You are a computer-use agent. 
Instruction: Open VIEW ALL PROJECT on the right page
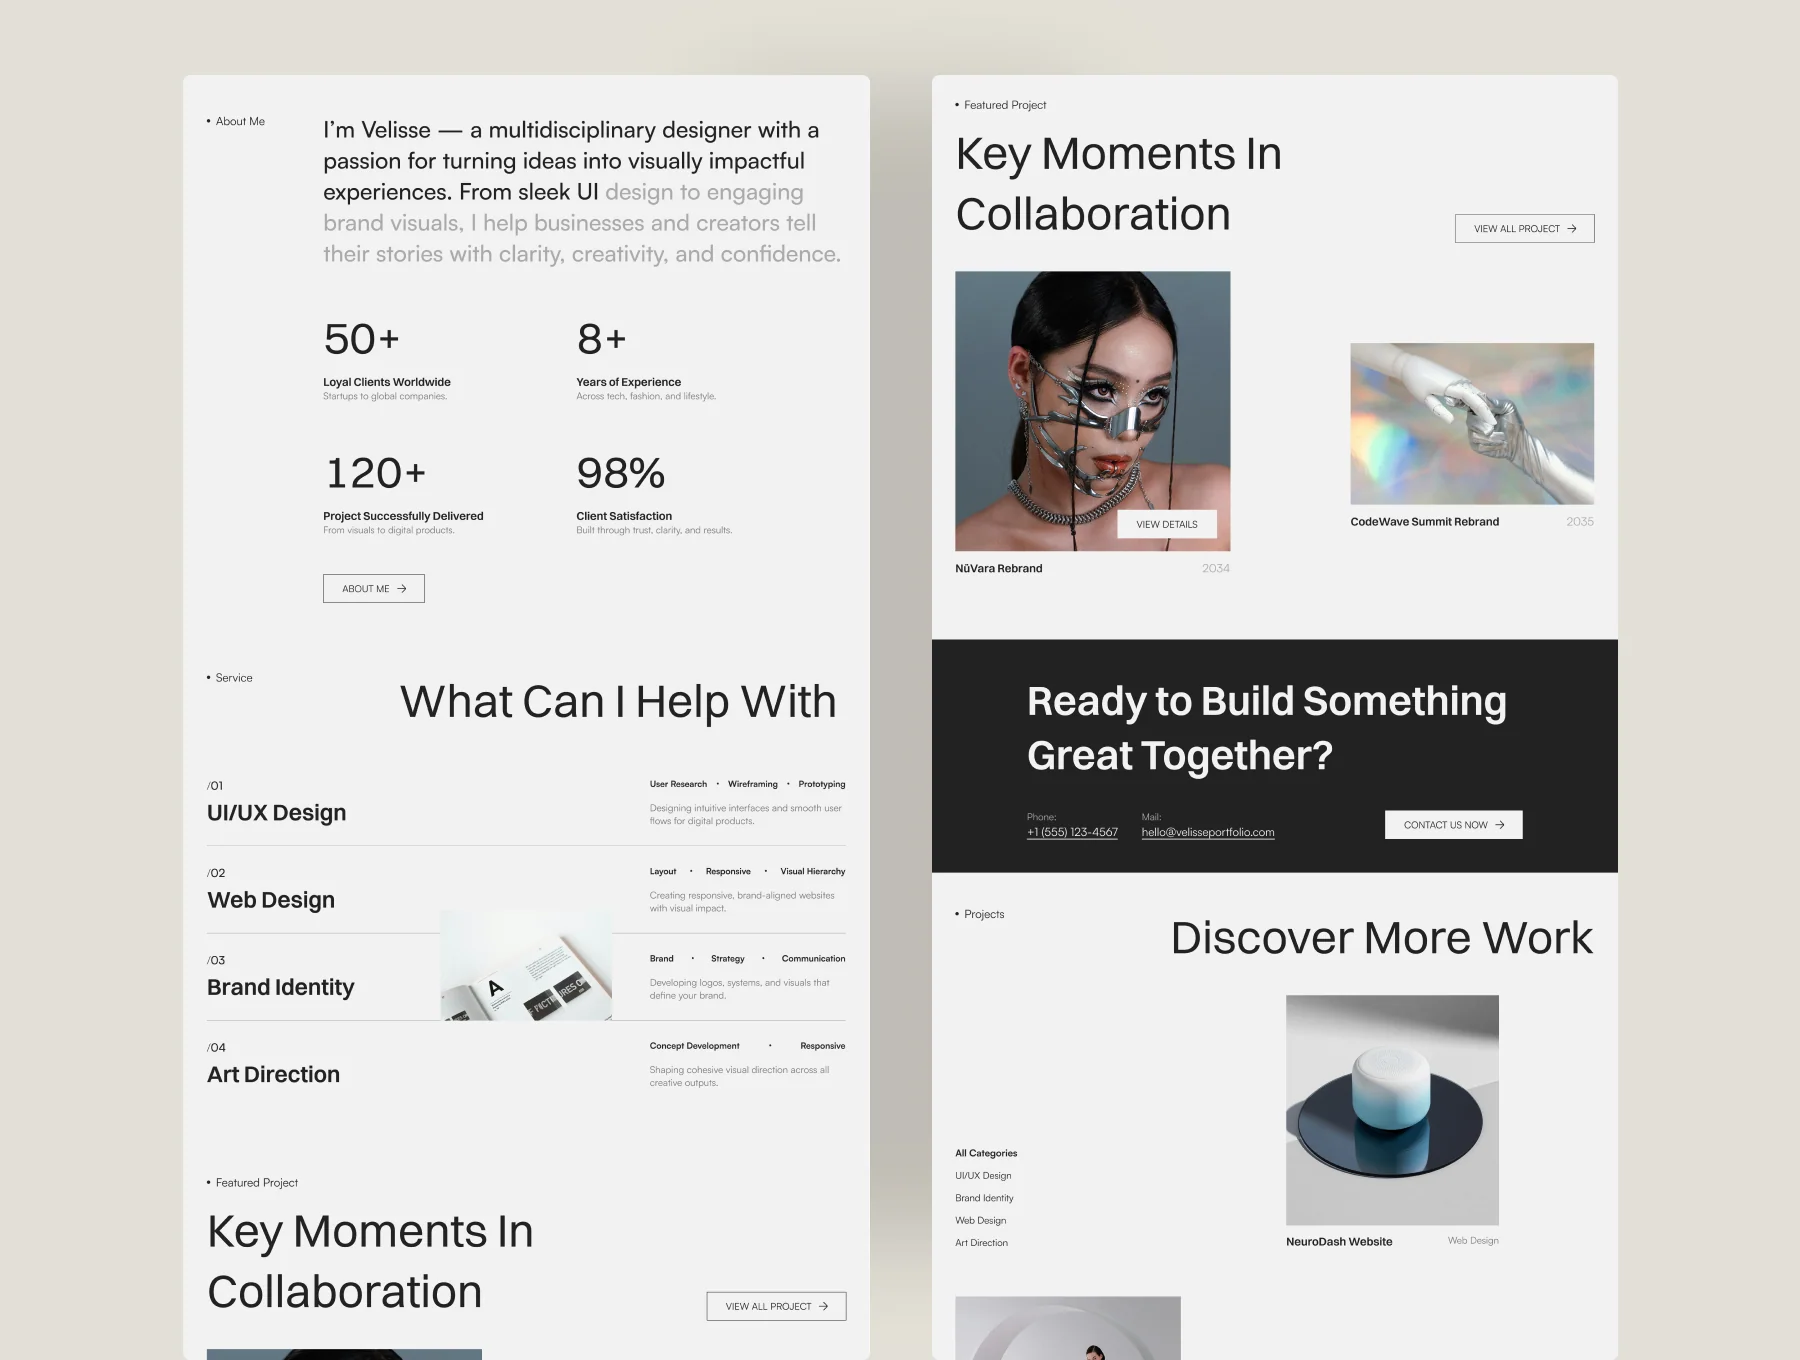point(1524,229)
